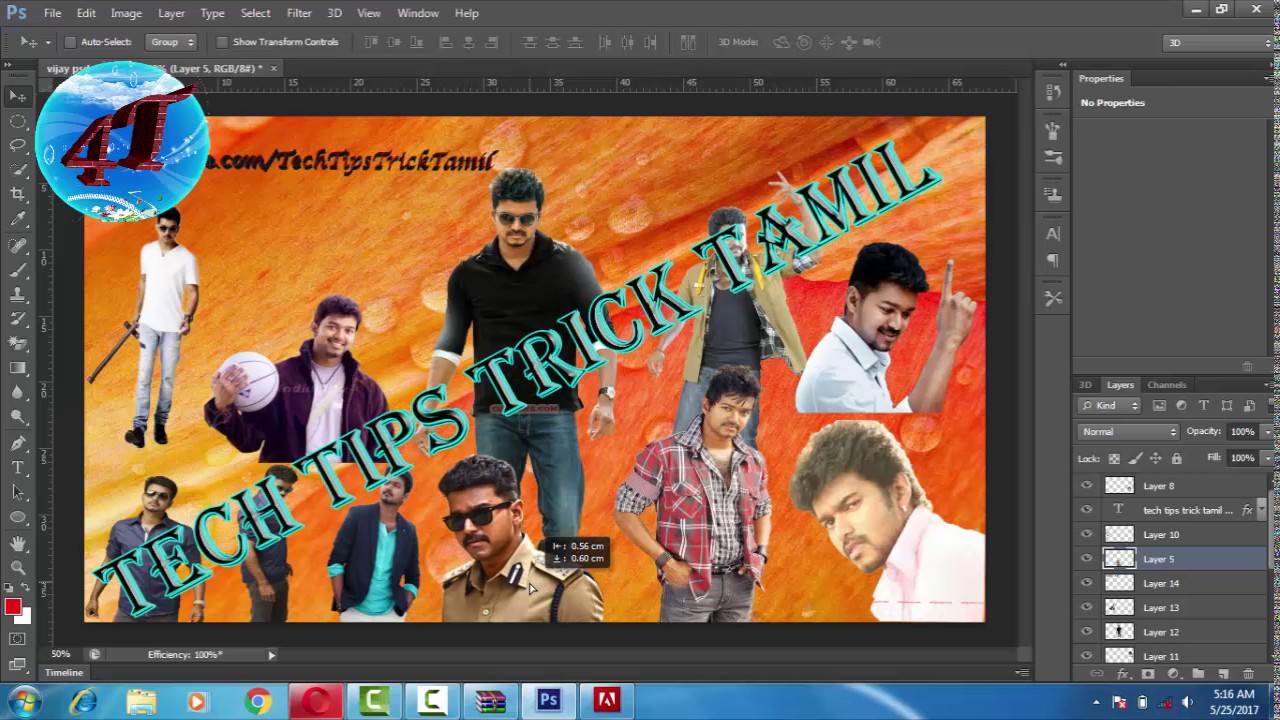Open the Select menu
The image size is (1280, 720).
(x=255, y=13)
